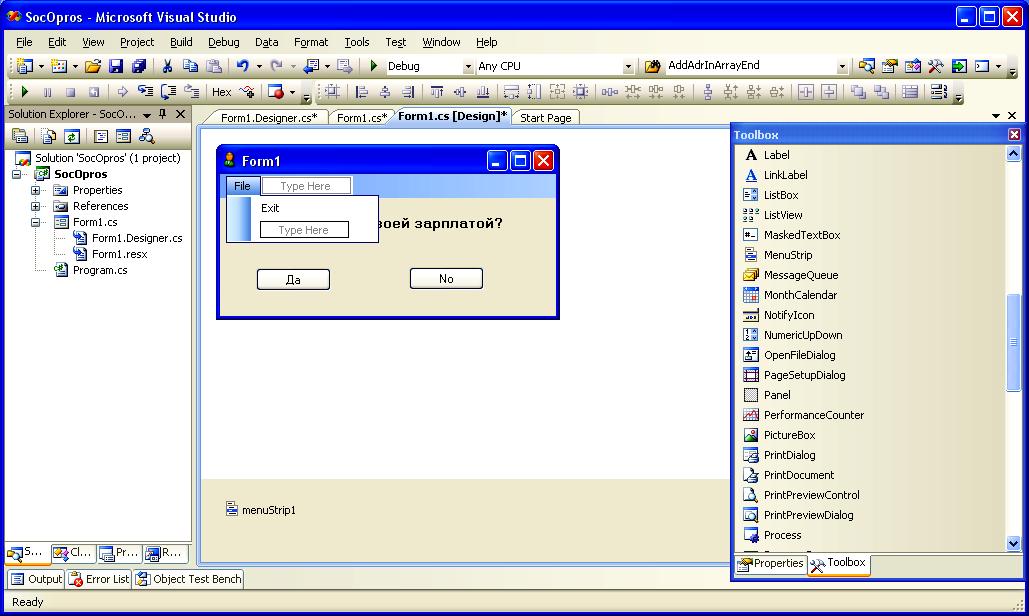
Task: Click the Copy icon in the toolbar
Action: tap(190, 66)
